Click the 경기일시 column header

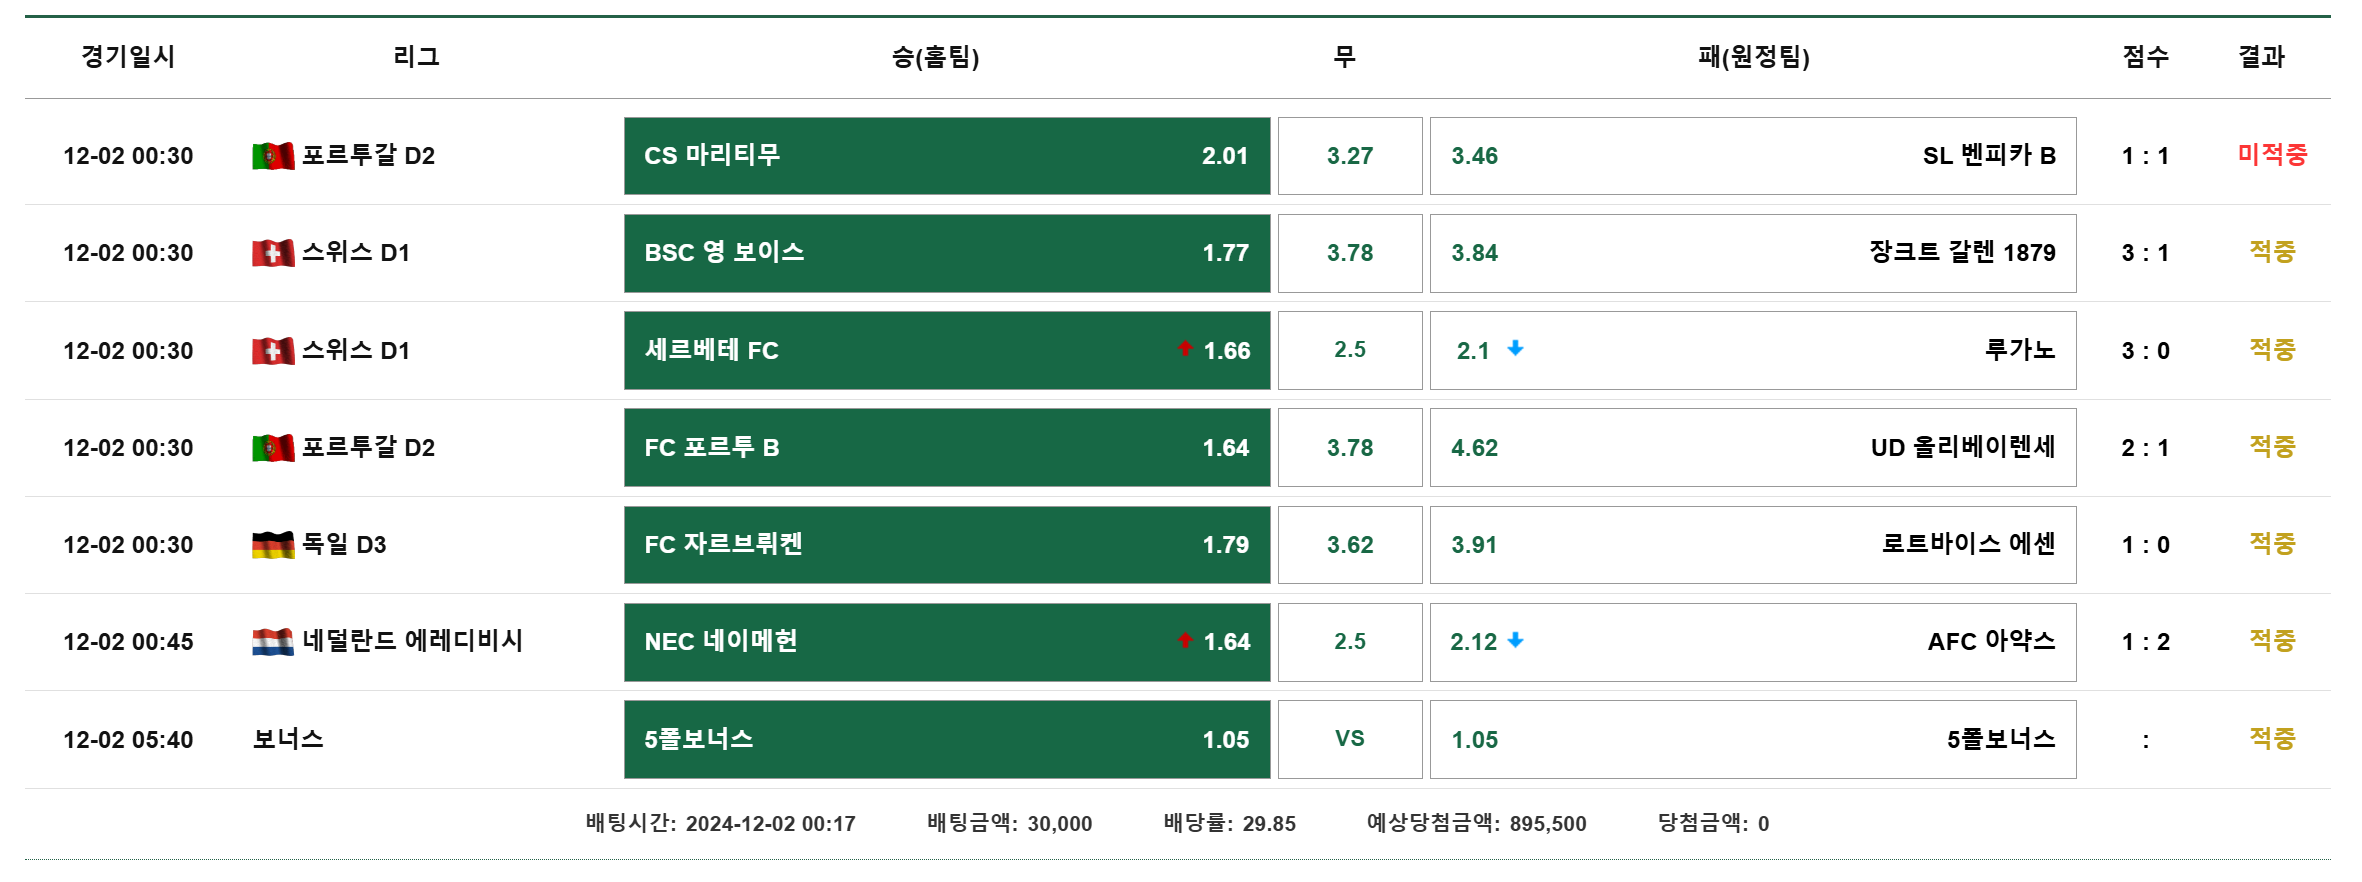[x=128, y=57]
